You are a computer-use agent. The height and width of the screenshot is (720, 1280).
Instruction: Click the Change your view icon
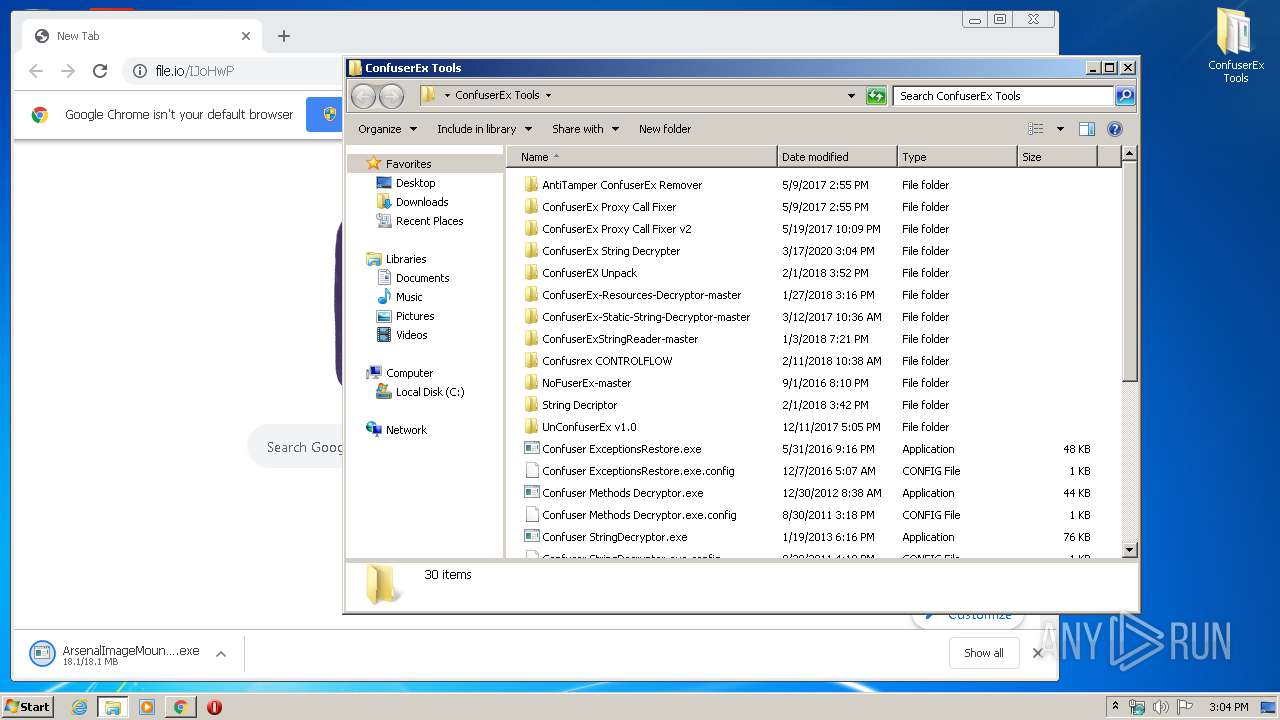click(1036, 129)
